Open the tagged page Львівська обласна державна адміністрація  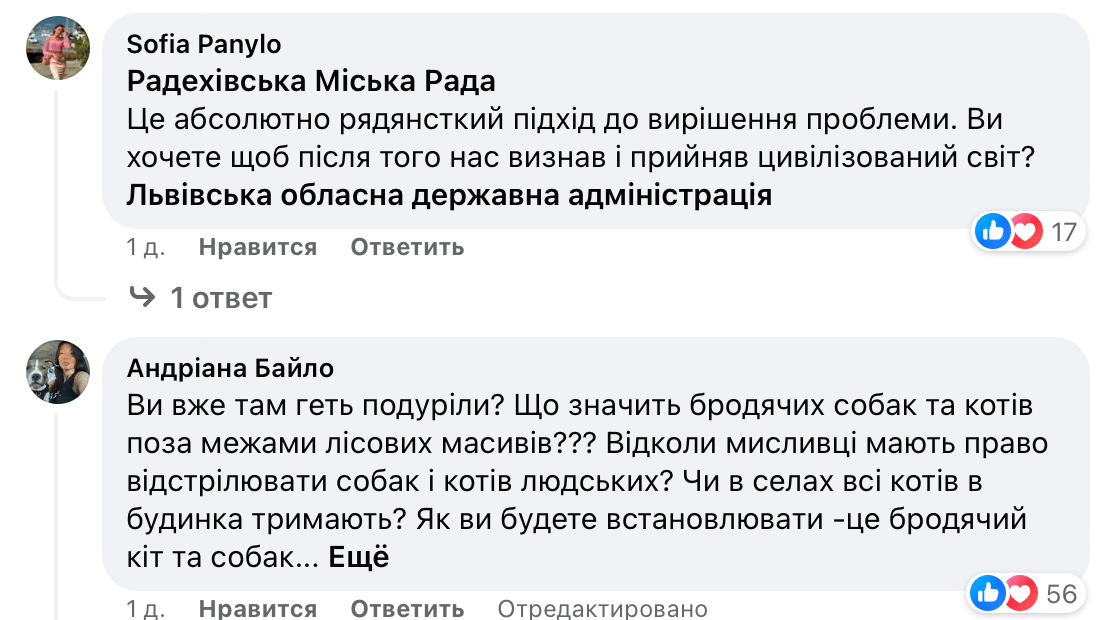(449, 195)
